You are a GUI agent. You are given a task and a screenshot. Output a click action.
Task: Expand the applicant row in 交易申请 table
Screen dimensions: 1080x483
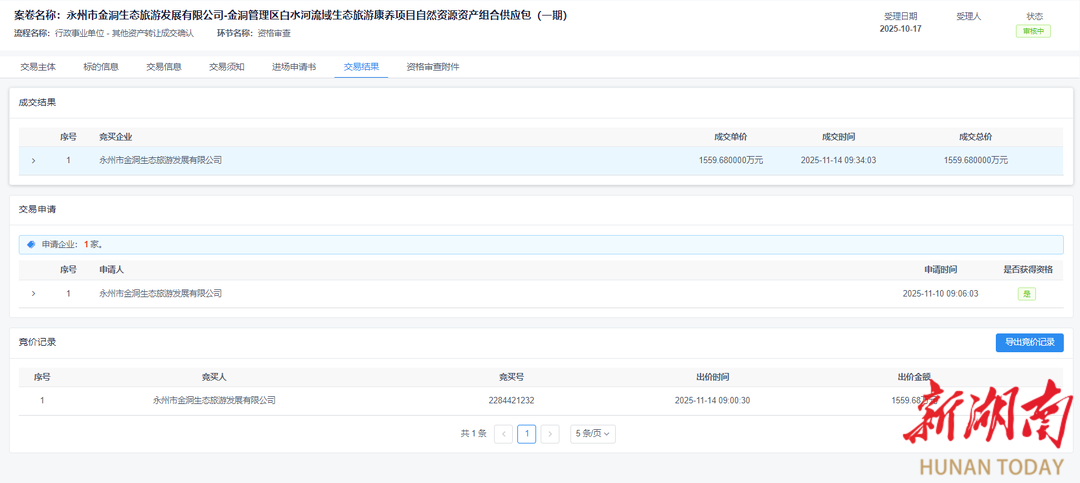click(33, 293)
